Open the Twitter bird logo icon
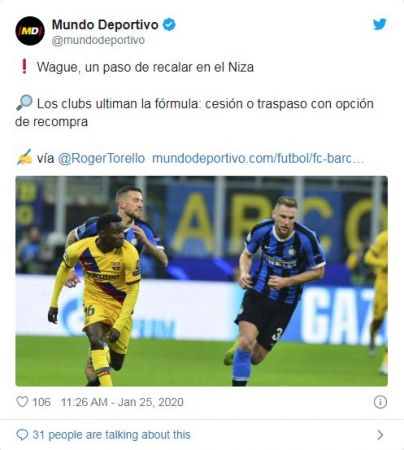404x450 pixels. [x=379, y=24]
